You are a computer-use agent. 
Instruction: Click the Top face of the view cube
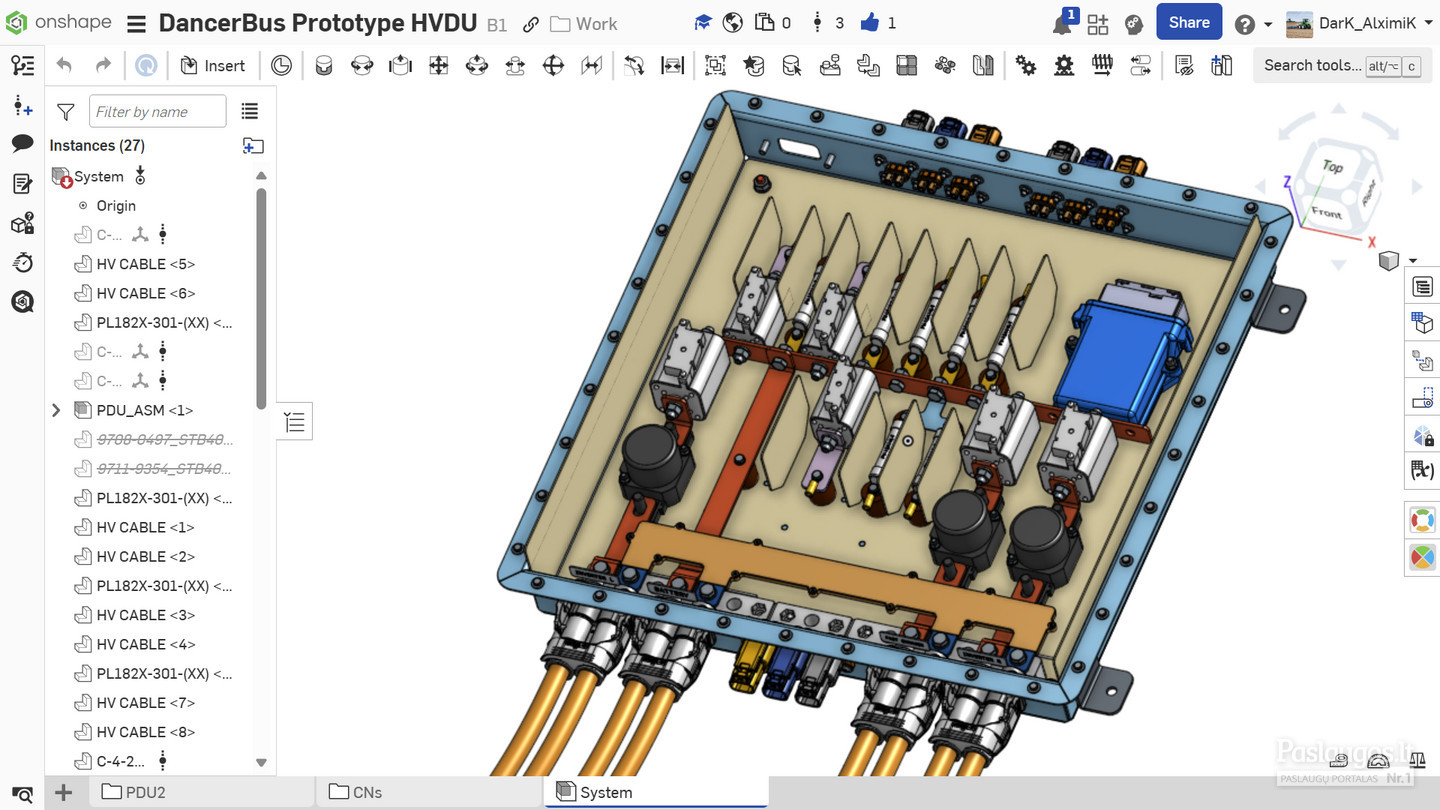tap(1332, 167)
